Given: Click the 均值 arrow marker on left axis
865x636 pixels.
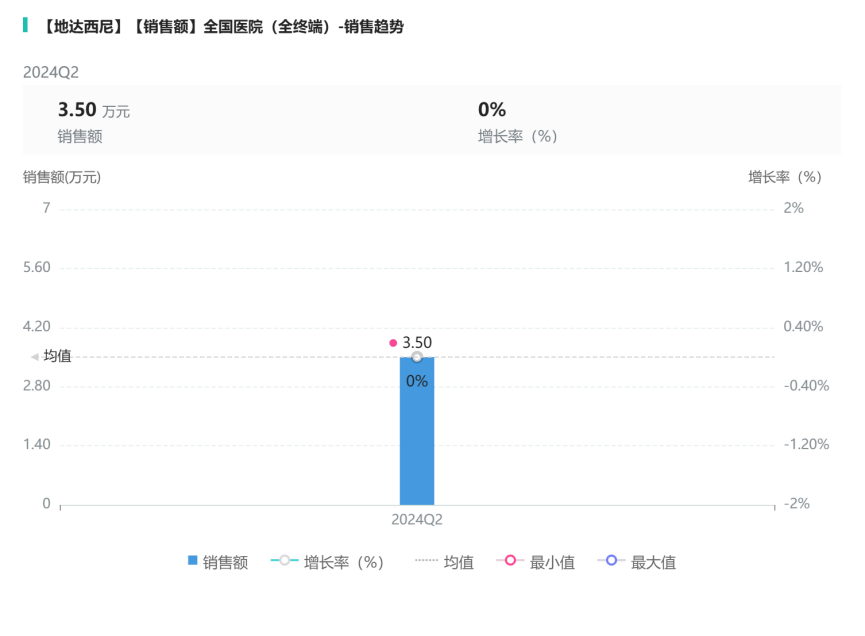Looking at the screenshot, I should 35,357.
